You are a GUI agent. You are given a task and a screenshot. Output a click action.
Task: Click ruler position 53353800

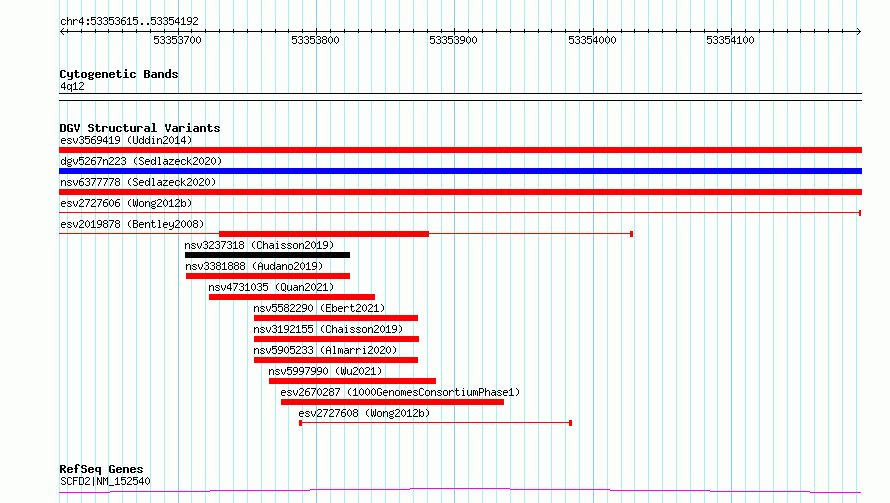point(315,40)
